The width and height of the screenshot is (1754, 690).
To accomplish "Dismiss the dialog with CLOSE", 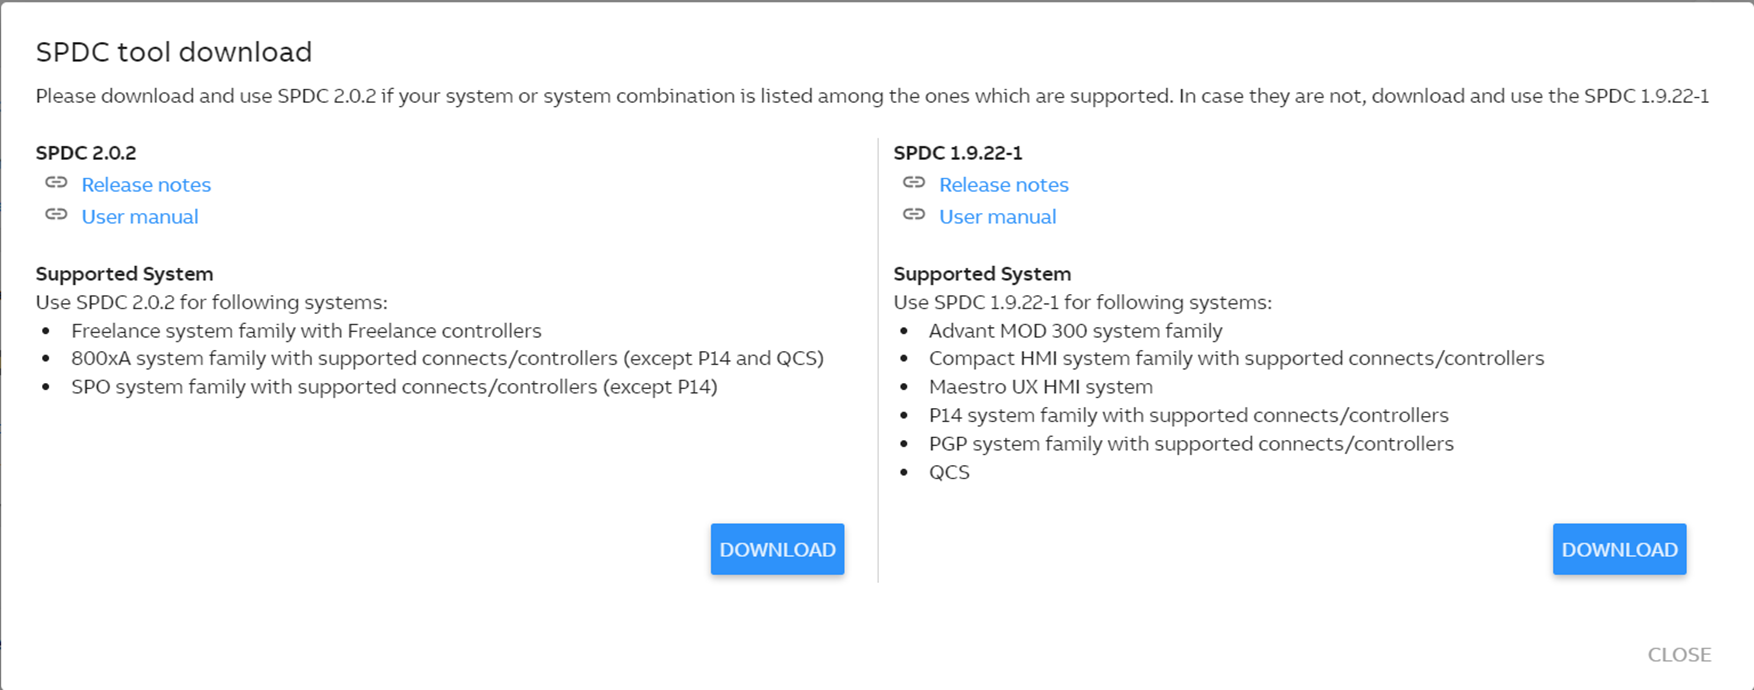I will pos(1679,654).
